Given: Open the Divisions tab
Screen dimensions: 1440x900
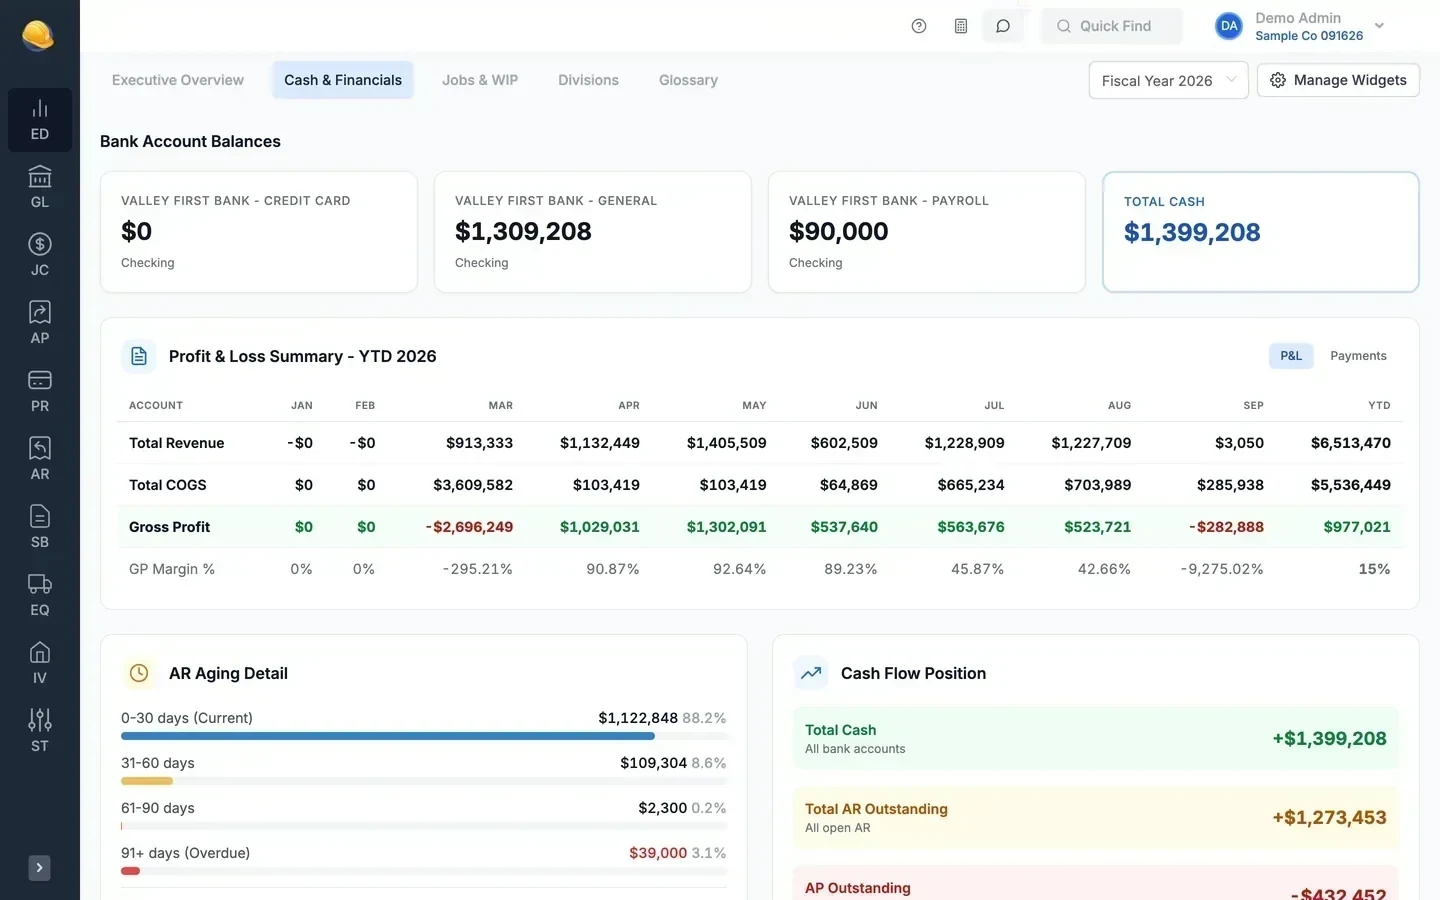Looking at the screenshot, I should [x=588, y=80].
